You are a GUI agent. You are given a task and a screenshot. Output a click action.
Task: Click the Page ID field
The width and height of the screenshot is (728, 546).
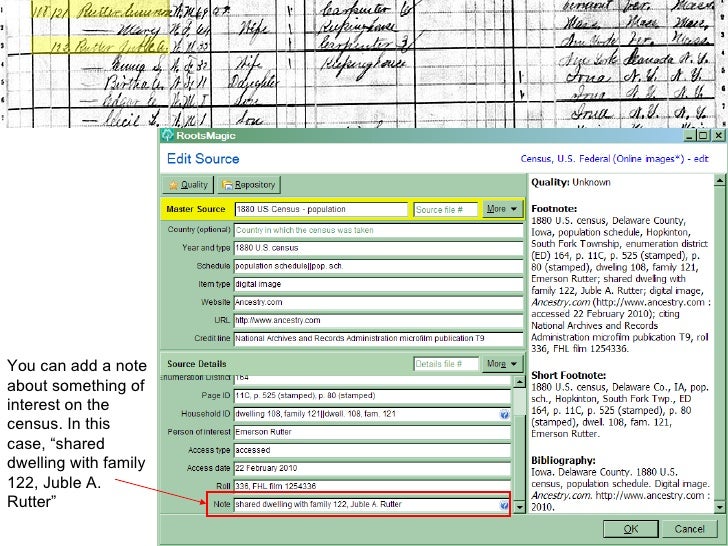tap(372, 396)
